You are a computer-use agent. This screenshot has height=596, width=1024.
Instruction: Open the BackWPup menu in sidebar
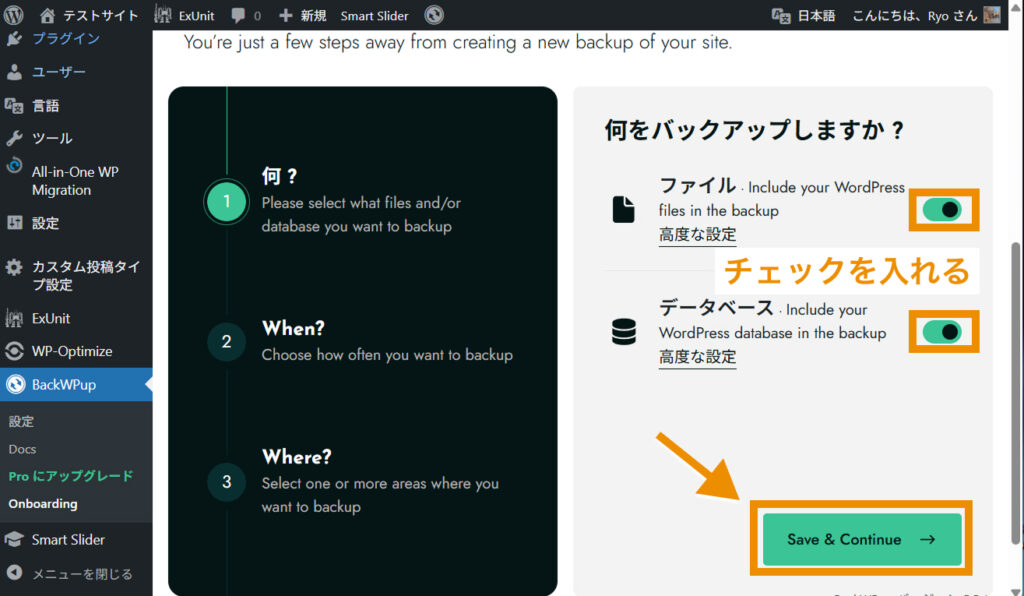(64, 384)
